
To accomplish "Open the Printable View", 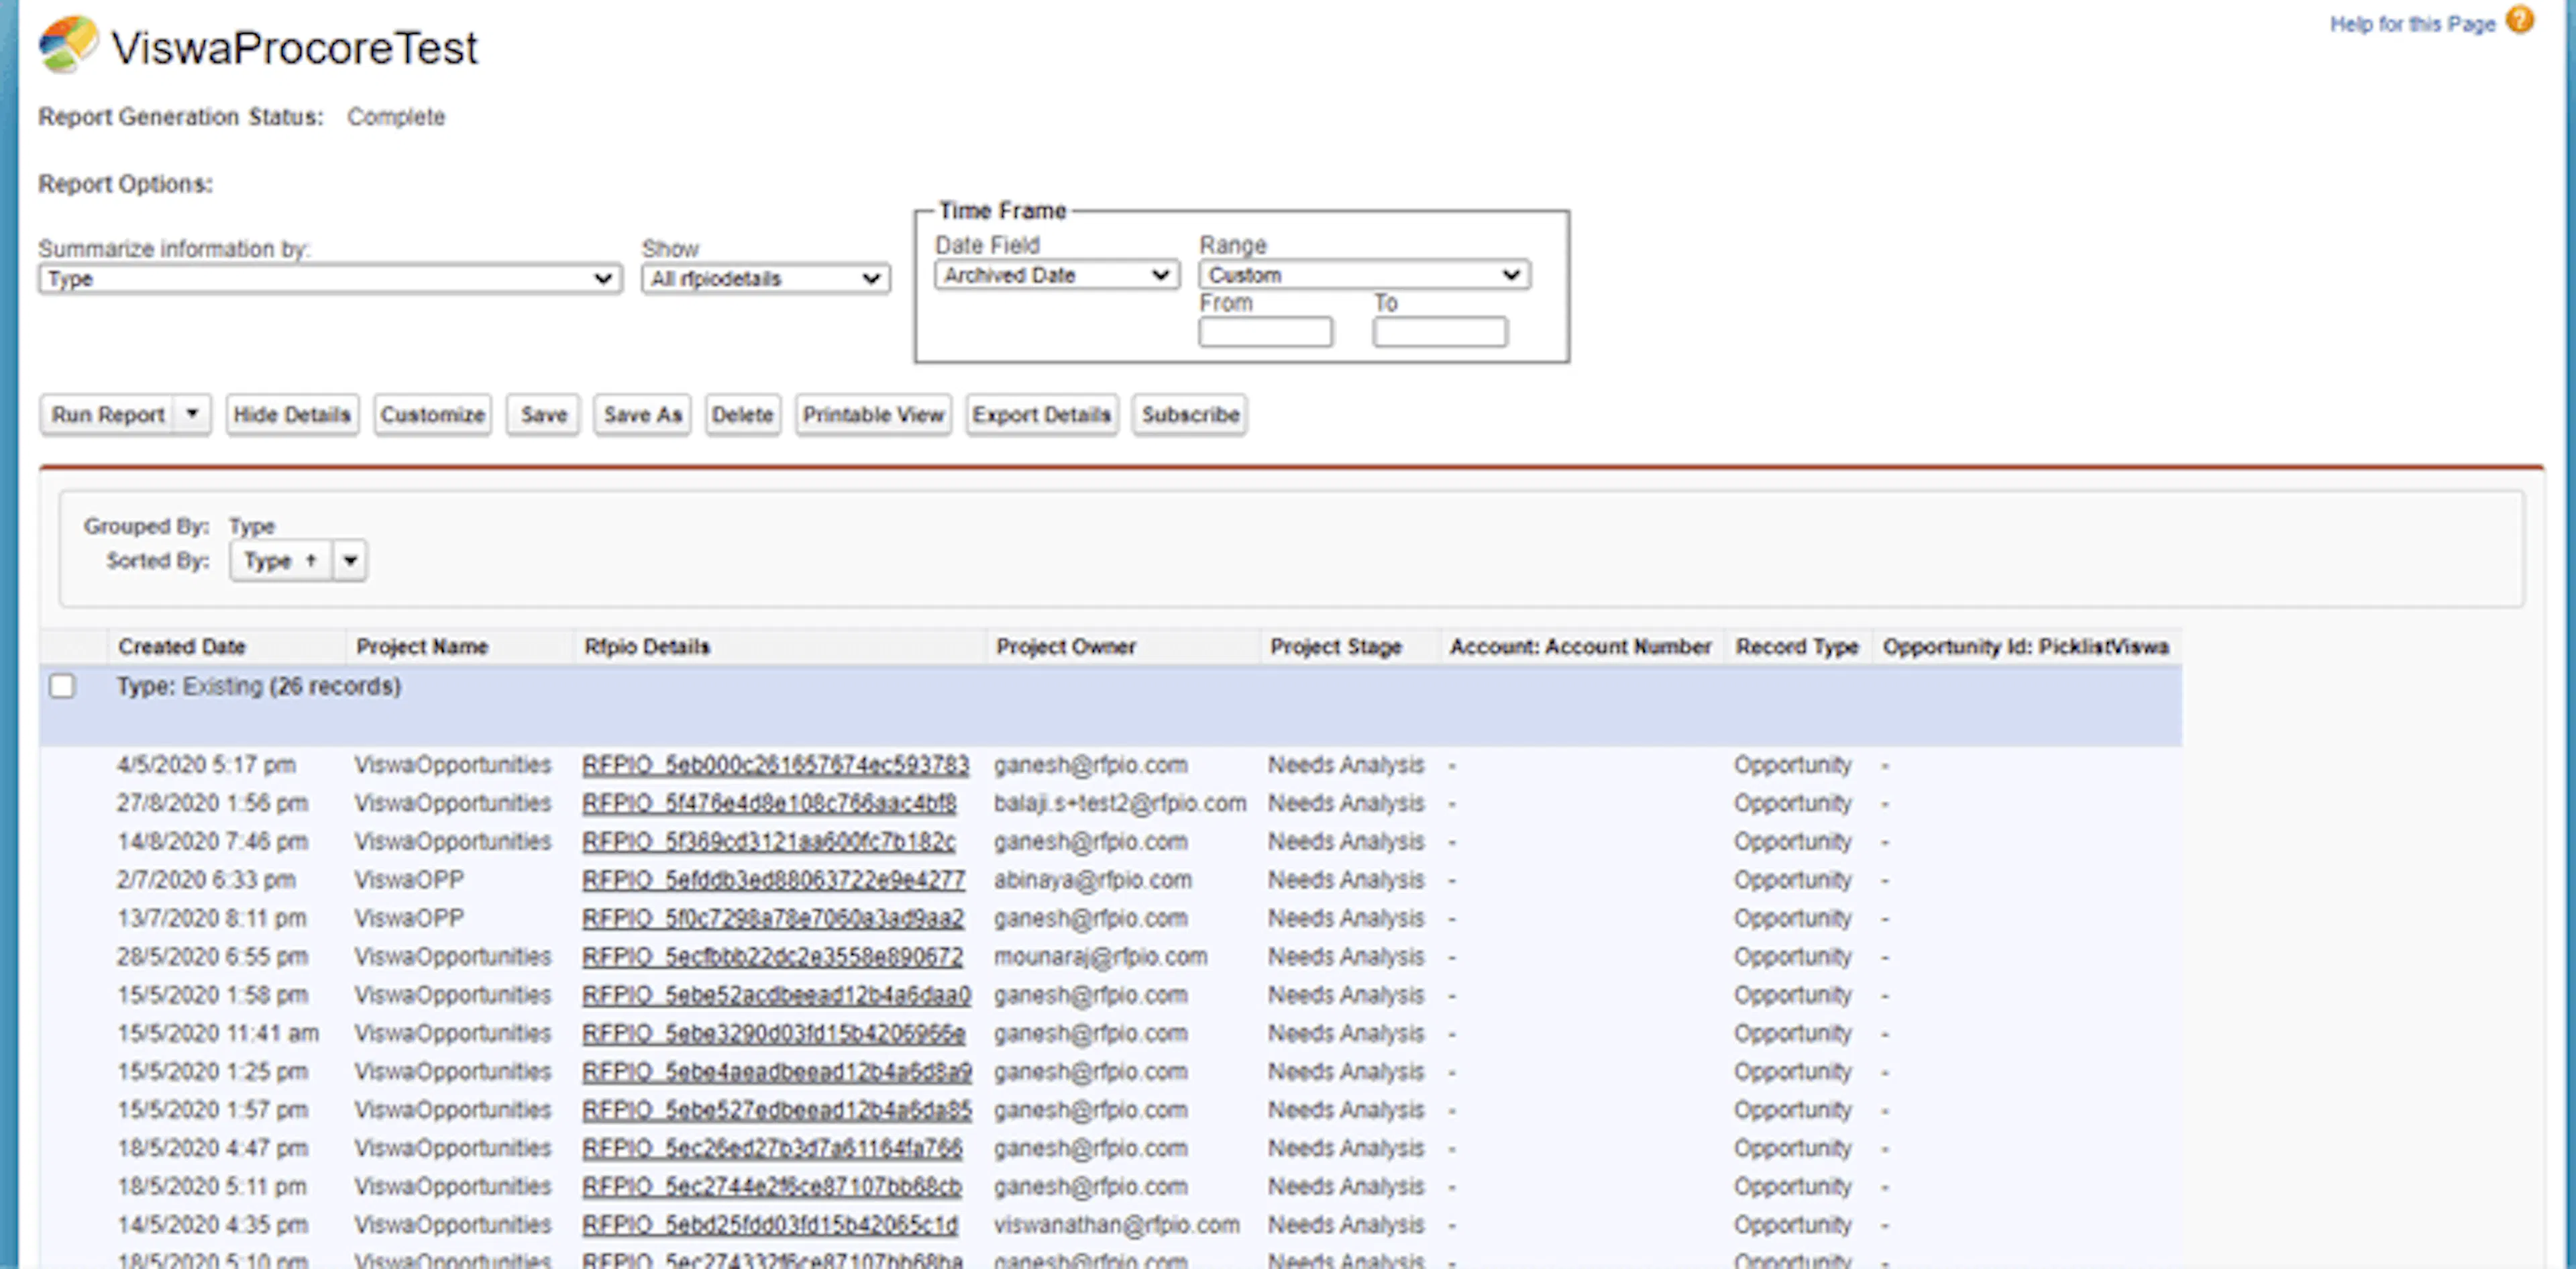I will (873, 415).
